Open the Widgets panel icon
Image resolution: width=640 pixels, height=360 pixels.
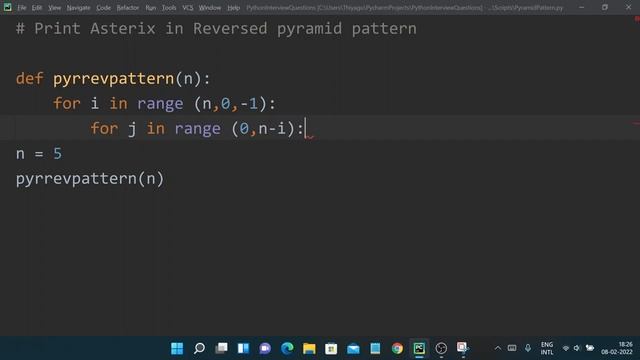[243, 348]
